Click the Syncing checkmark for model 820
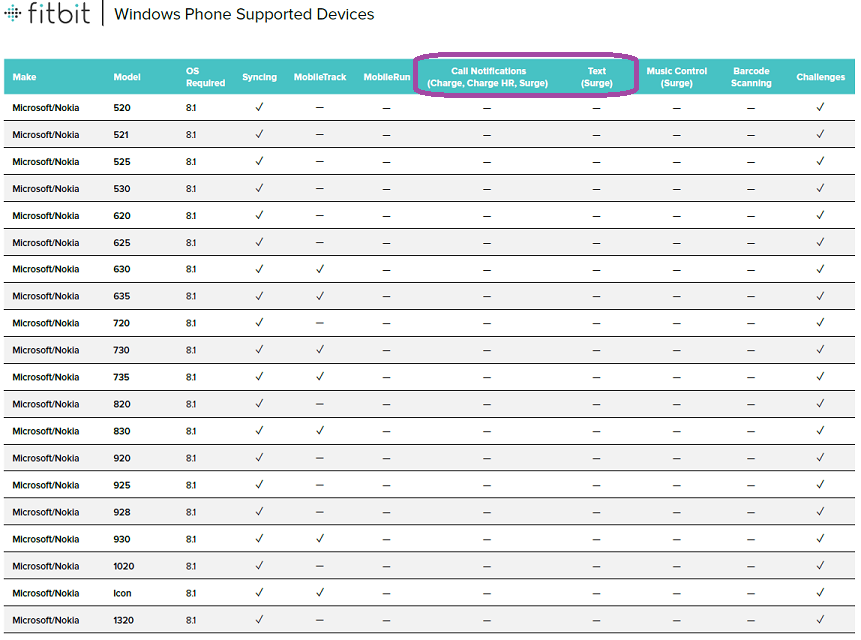This screenshot has width=861, height=640. tap(259, 403)
